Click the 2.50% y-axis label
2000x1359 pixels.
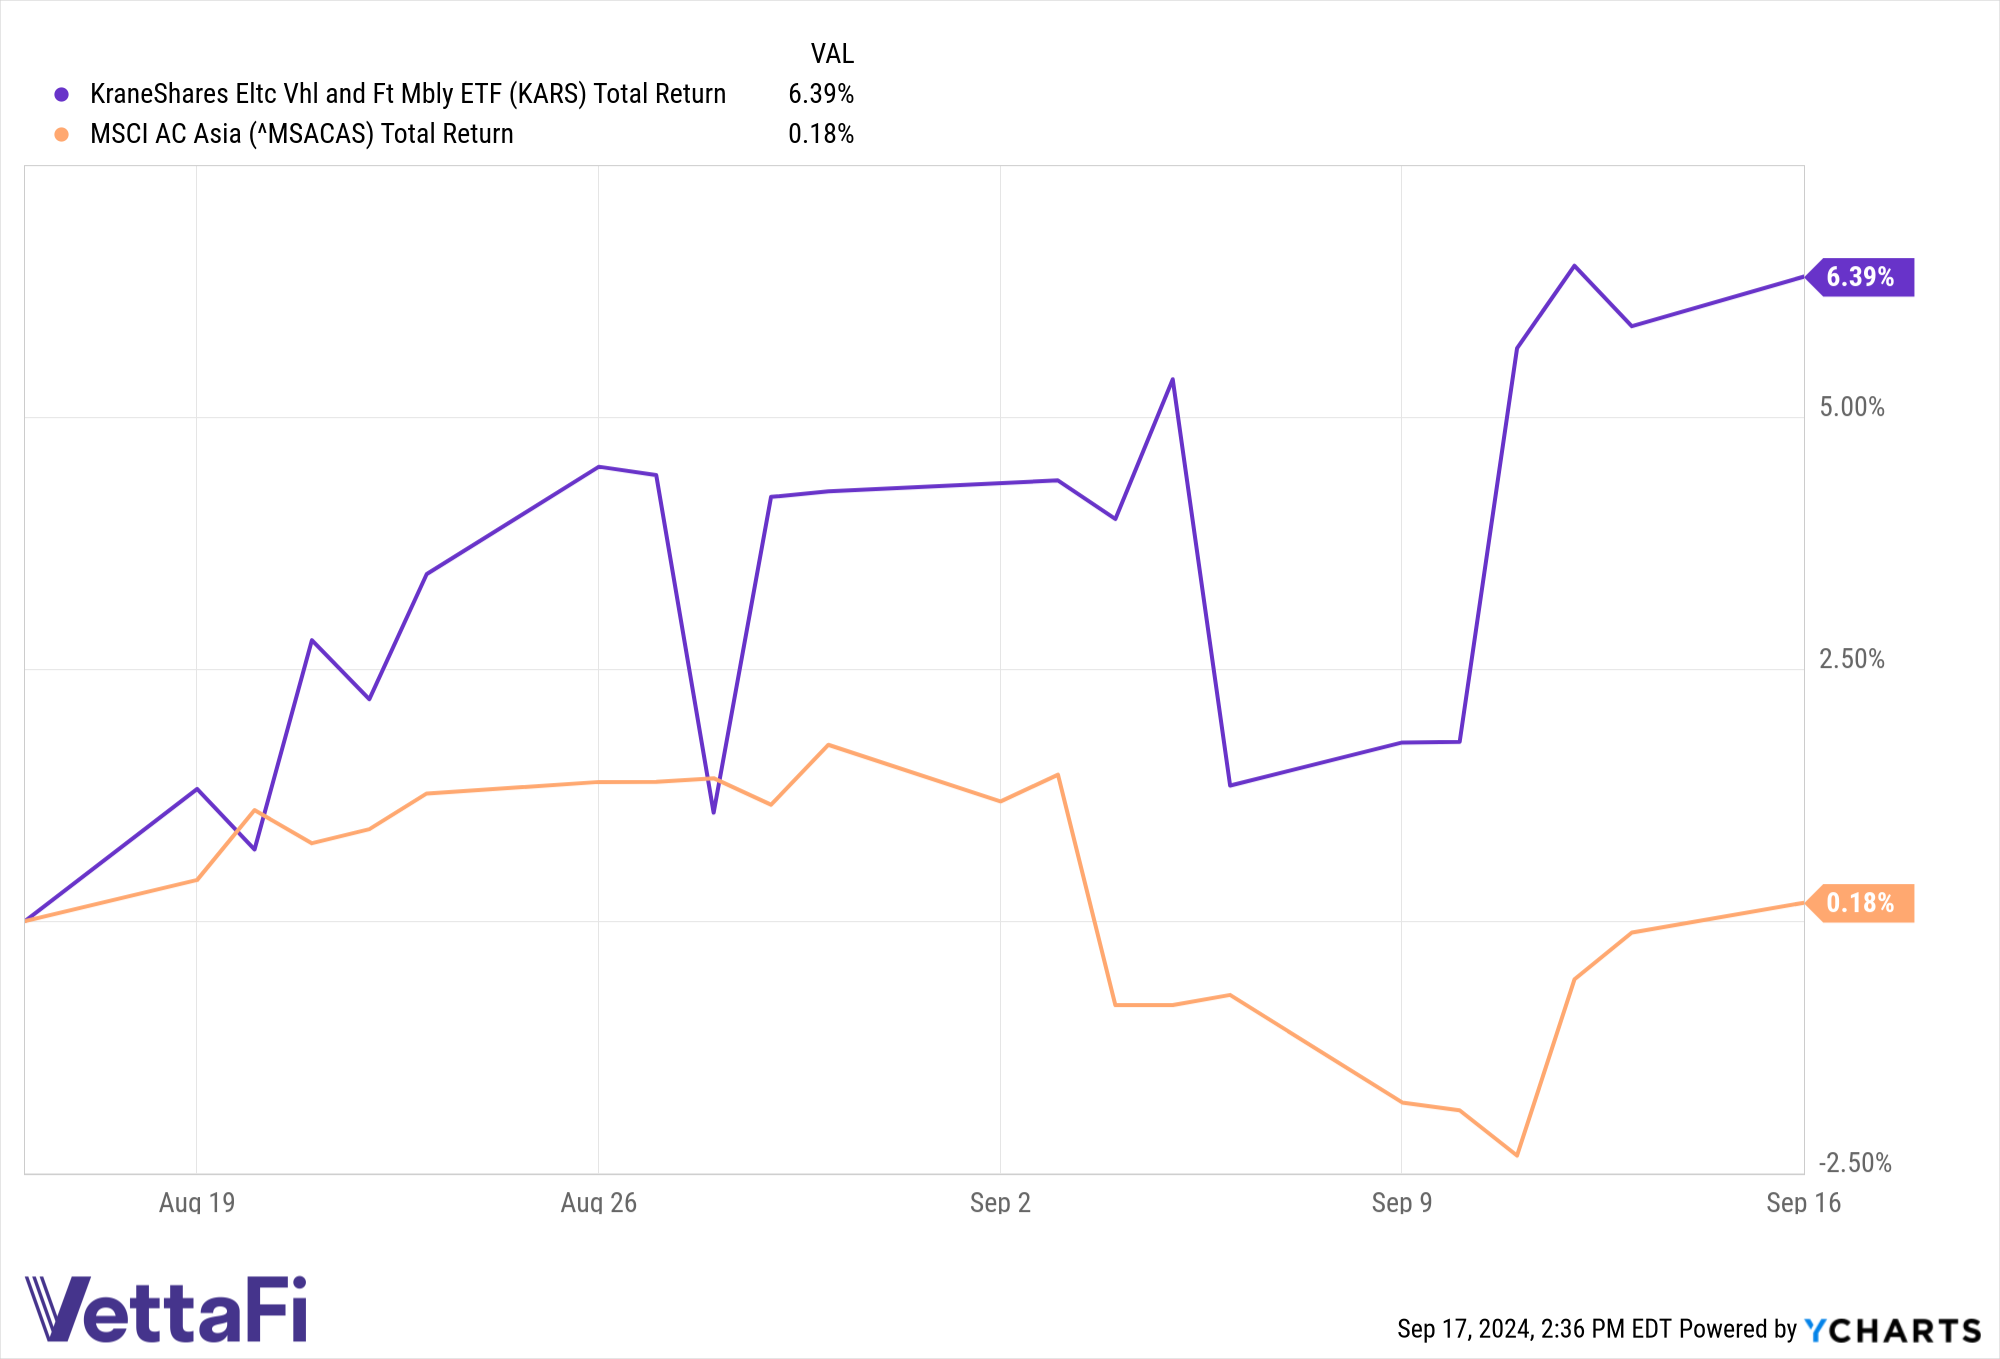1852,659
